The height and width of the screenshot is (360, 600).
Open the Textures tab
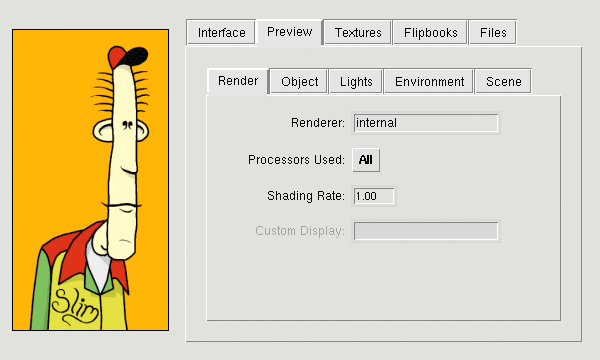click(x=358, y=33)
